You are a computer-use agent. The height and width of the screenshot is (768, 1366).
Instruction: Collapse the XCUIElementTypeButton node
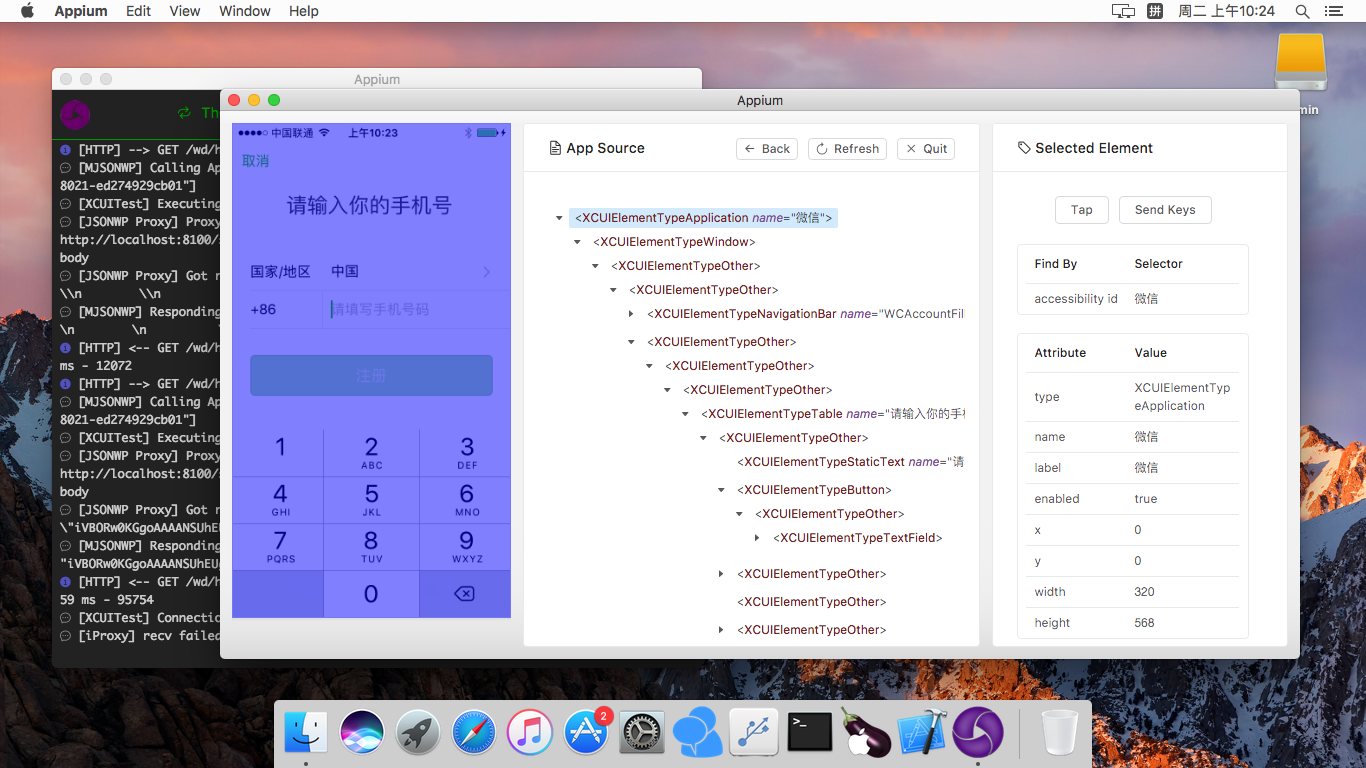tap(721, 490)
